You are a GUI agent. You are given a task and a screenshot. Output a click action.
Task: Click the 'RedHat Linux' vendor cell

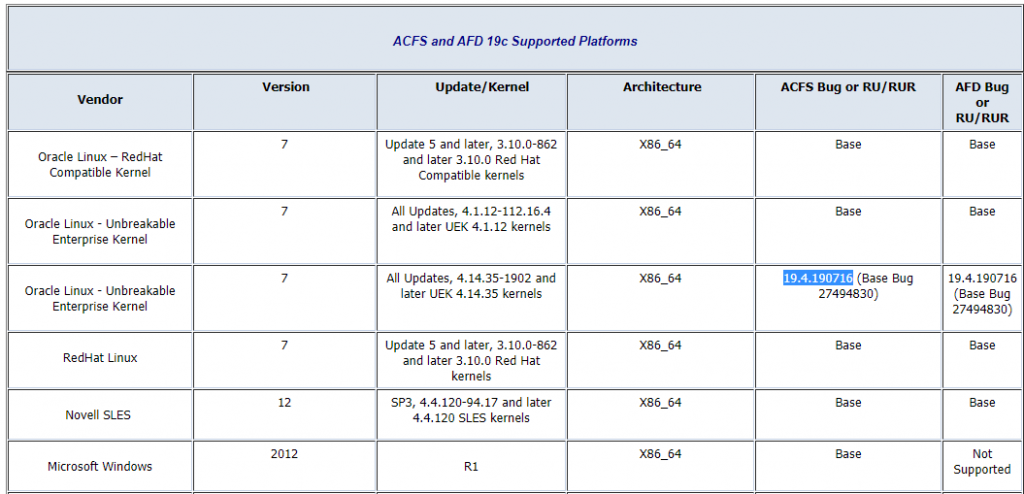click(x=100, y=358)
